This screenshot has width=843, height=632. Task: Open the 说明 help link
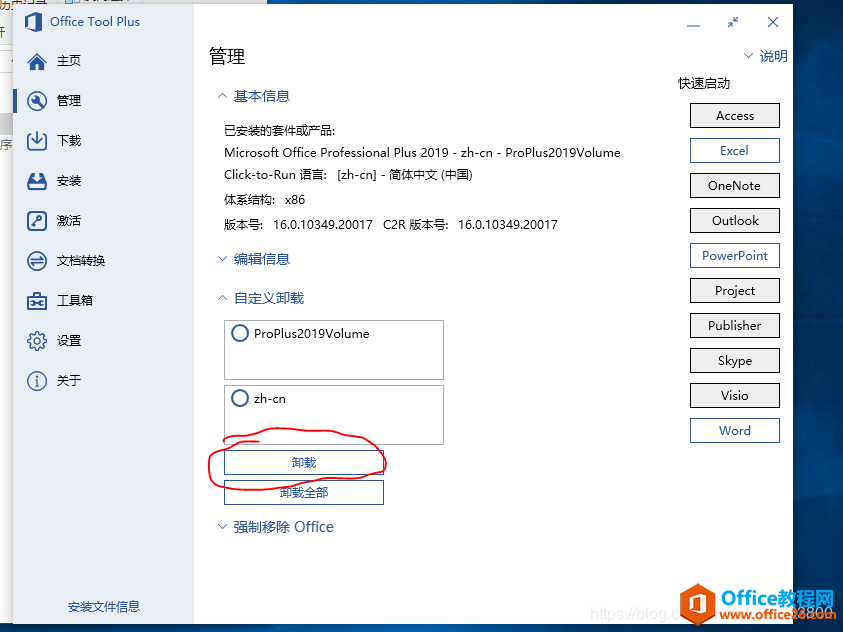click(x=768, y=55)
